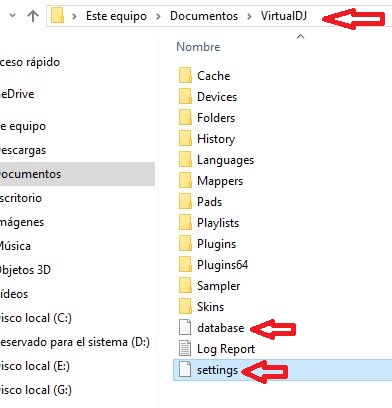Open the Cache folder icon

185,75
